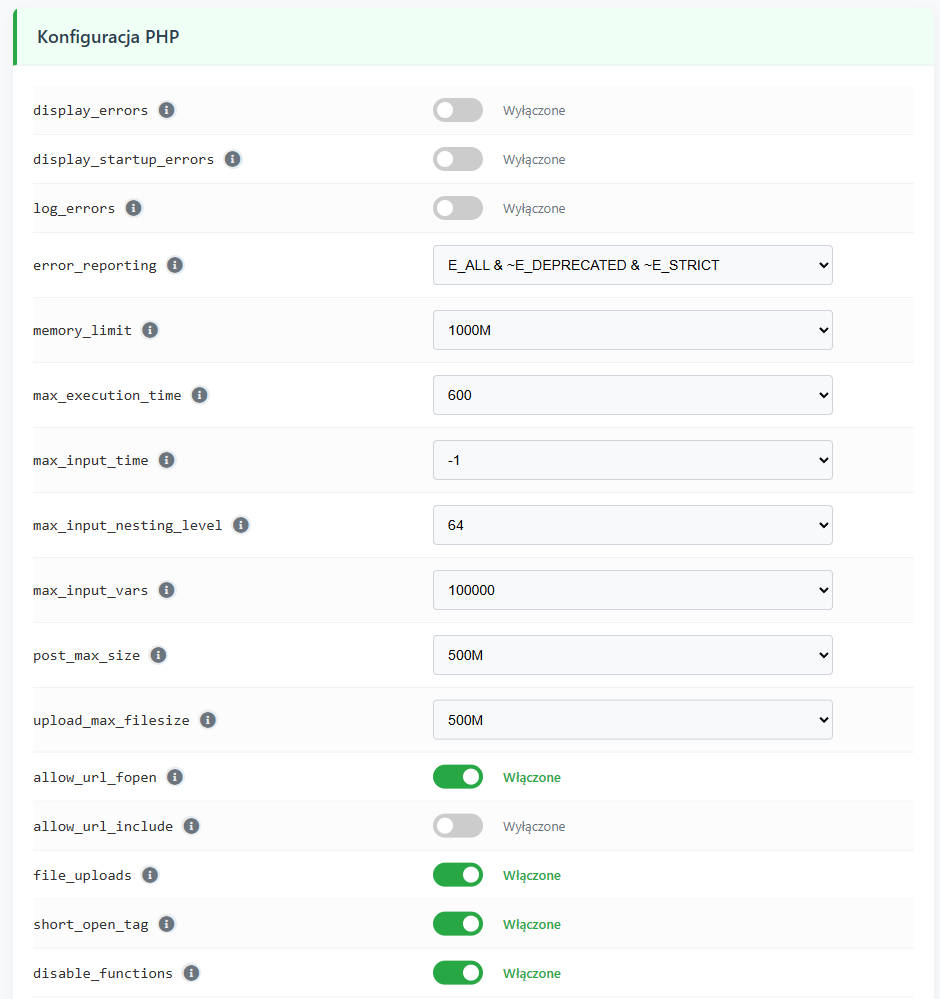Turn off file_uploads
The height and width of the screenshot is (999, 940).
point(457,874)
